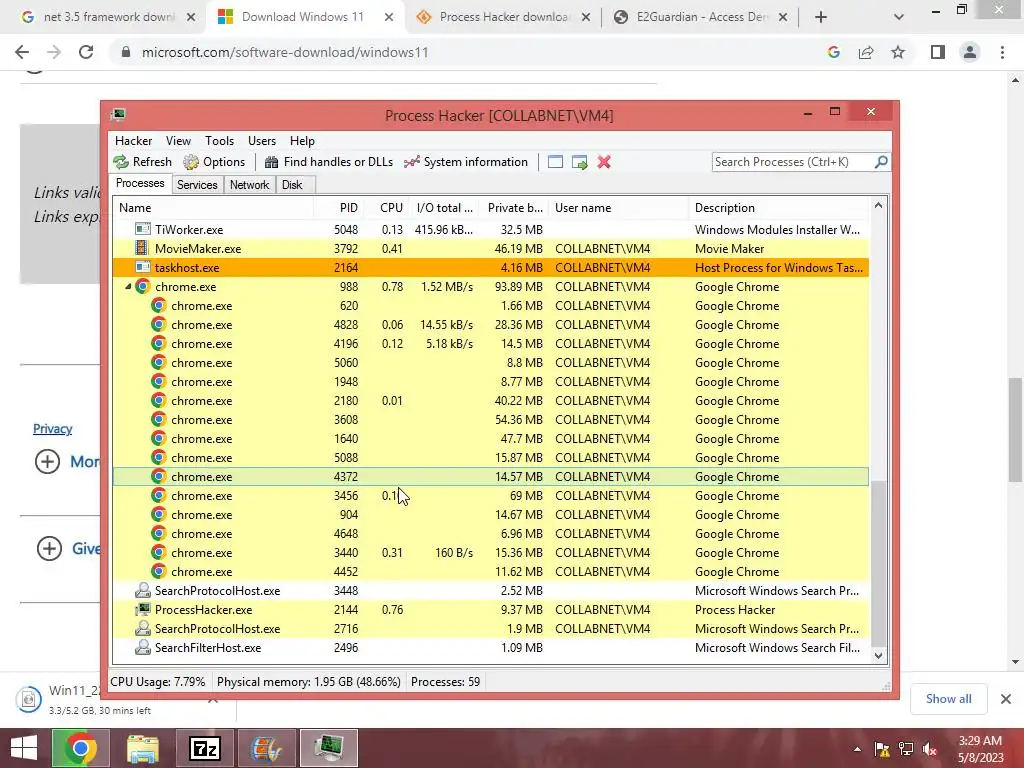This screenshot has width=1024, height=768.
Task: Click CPU Usage in status bar
Action: [x=157, y=682]
